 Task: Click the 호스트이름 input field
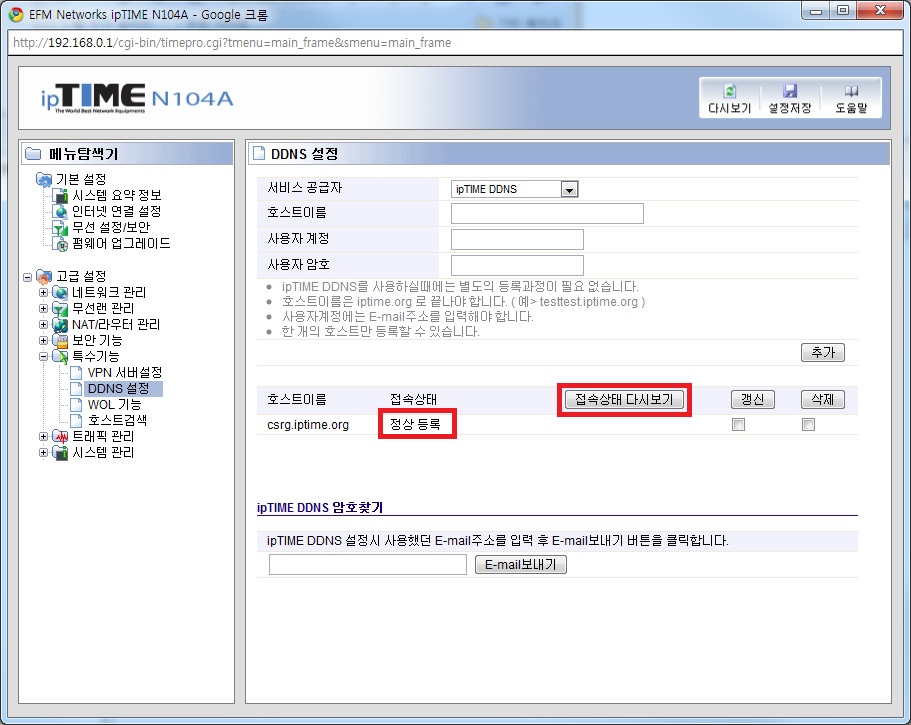547,213
